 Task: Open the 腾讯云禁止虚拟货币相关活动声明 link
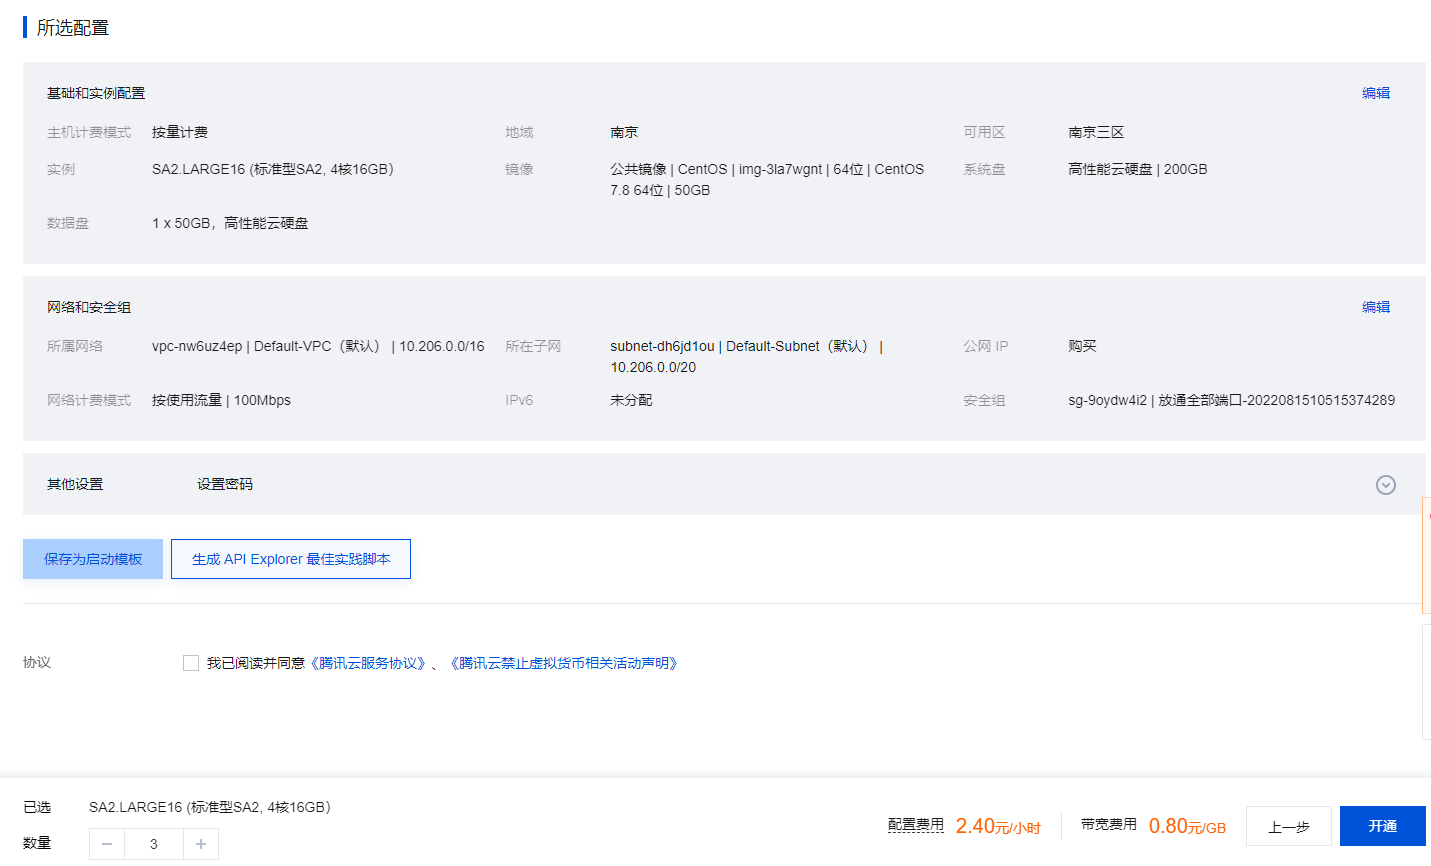[x=564, y=662]
